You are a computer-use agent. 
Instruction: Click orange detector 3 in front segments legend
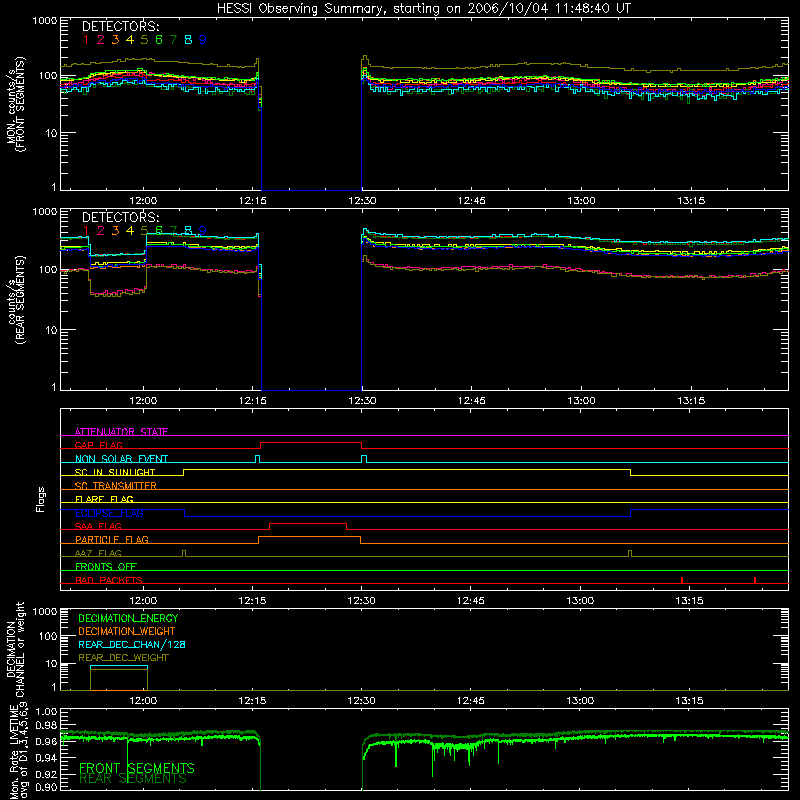coord(115,40)
